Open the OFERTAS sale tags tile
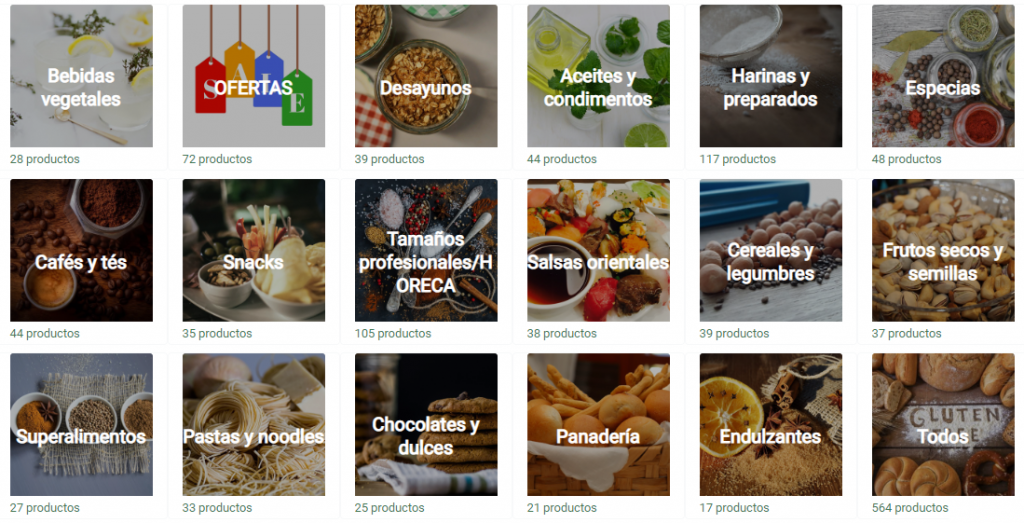The image size is (1024, 523). tap(253, 76)
